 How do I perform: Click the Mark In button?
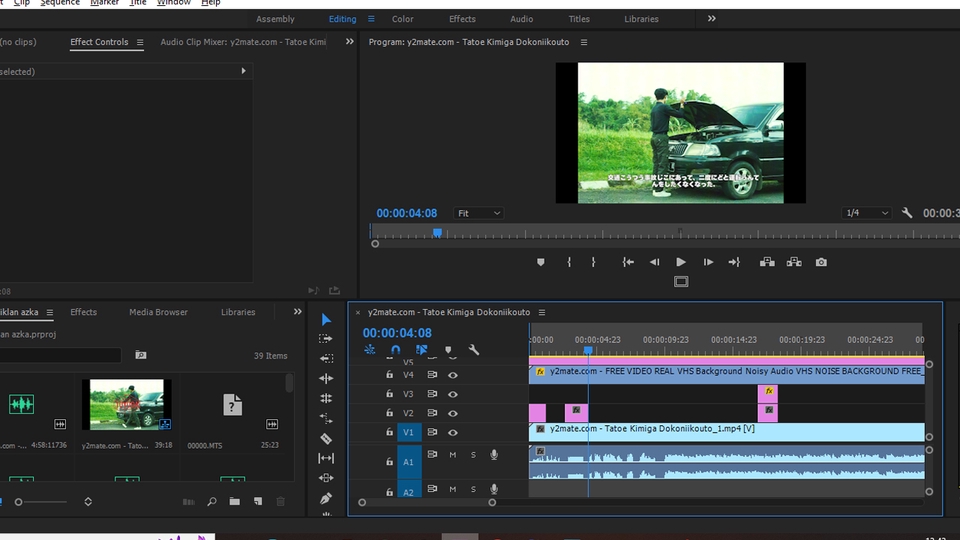coord(569,262)
